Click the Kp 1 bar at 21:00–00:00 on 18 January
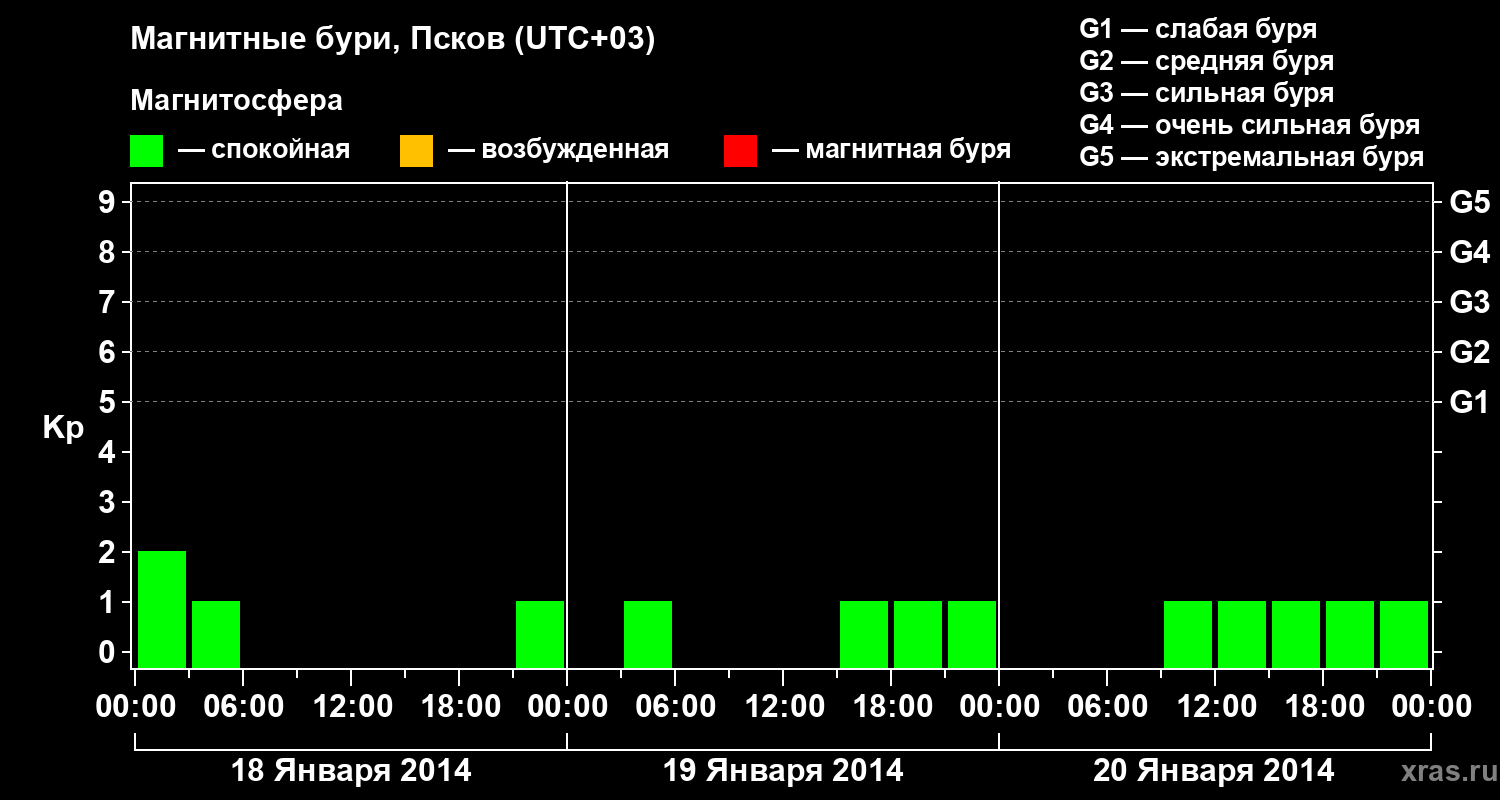 click(540, 634)
